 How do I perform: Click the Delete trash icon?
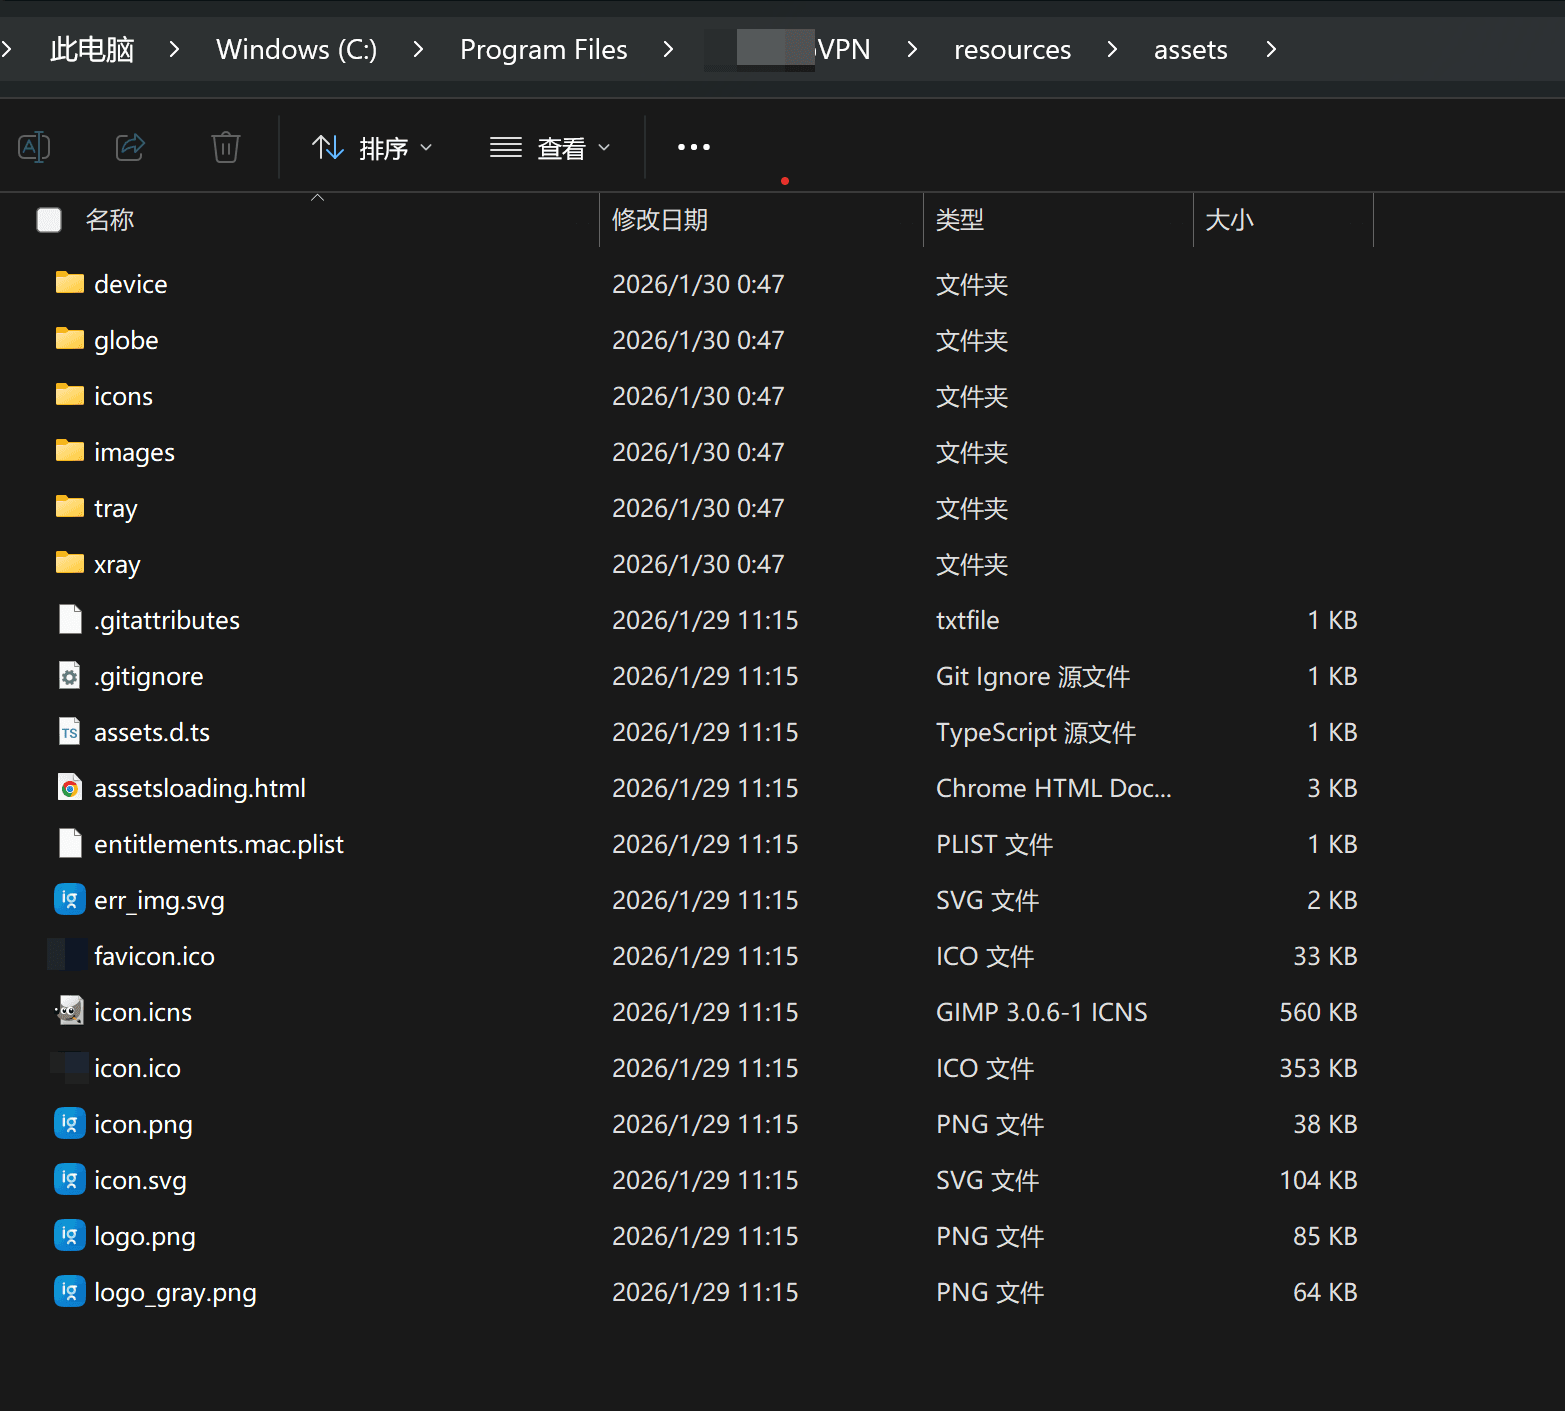pos(226,147)
